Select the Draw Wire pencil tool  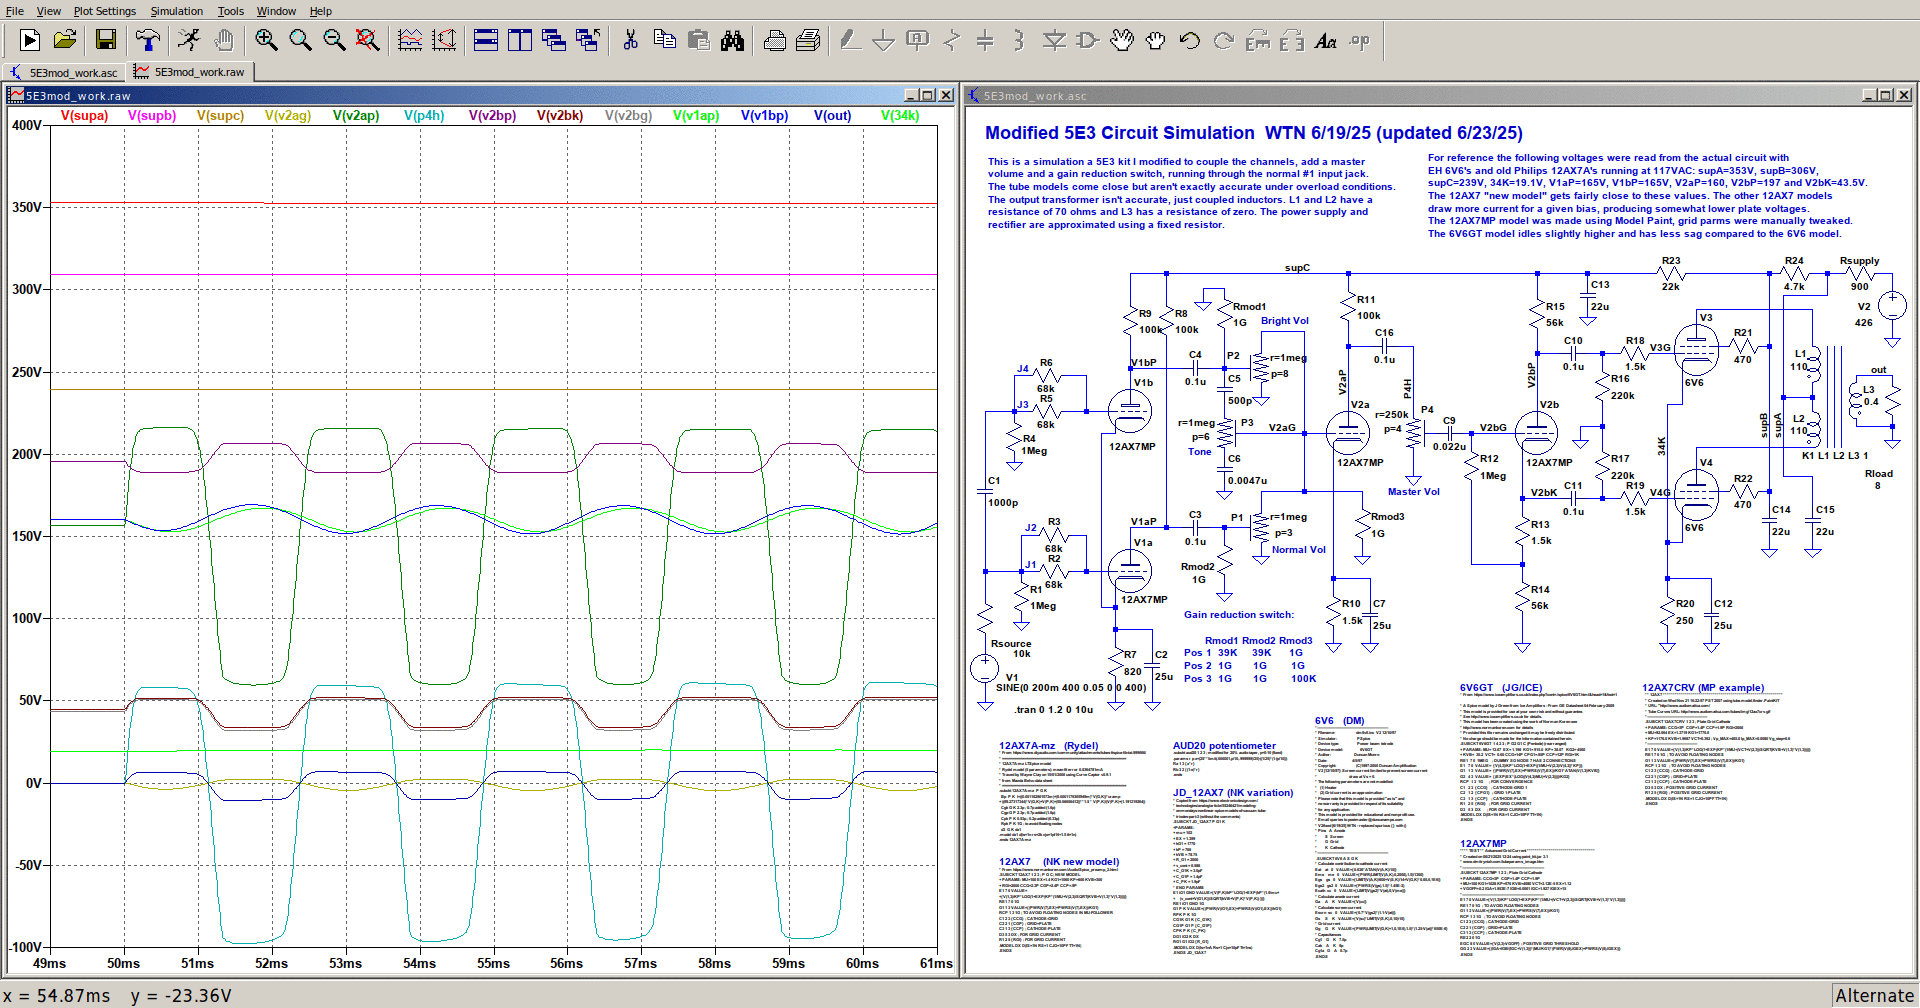tap(850, 40)
